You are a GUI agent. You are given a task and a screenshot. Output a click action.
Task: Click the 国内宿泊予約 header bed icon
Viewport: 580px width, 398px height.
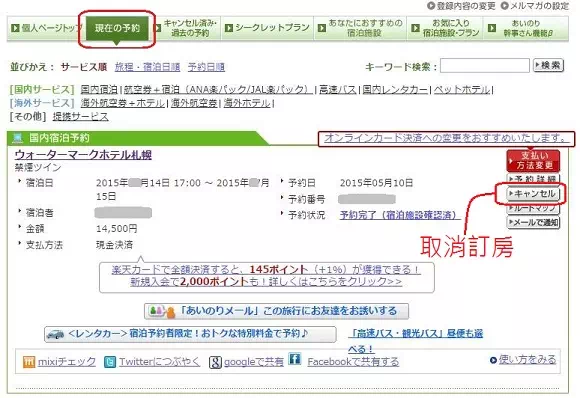(17, 138)
